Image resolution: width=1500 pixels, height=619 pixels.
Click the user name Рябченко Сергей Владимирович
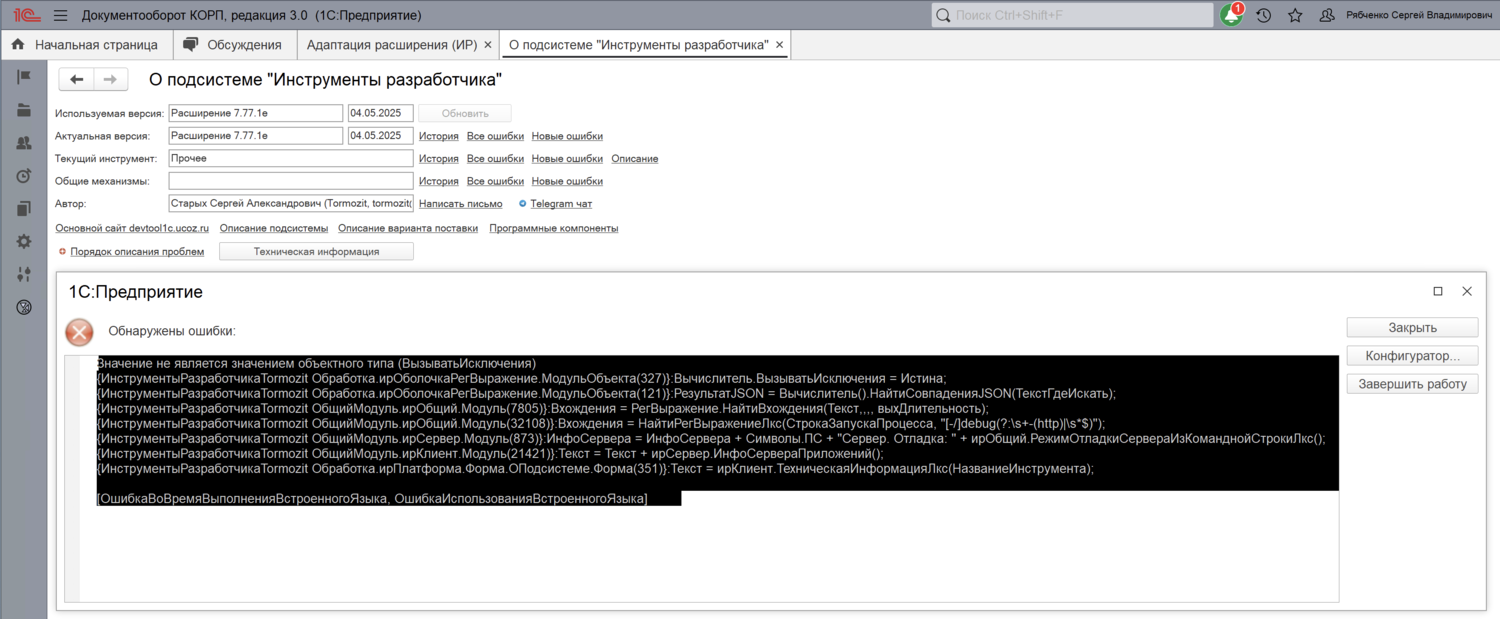click(x=1419, y=16)
